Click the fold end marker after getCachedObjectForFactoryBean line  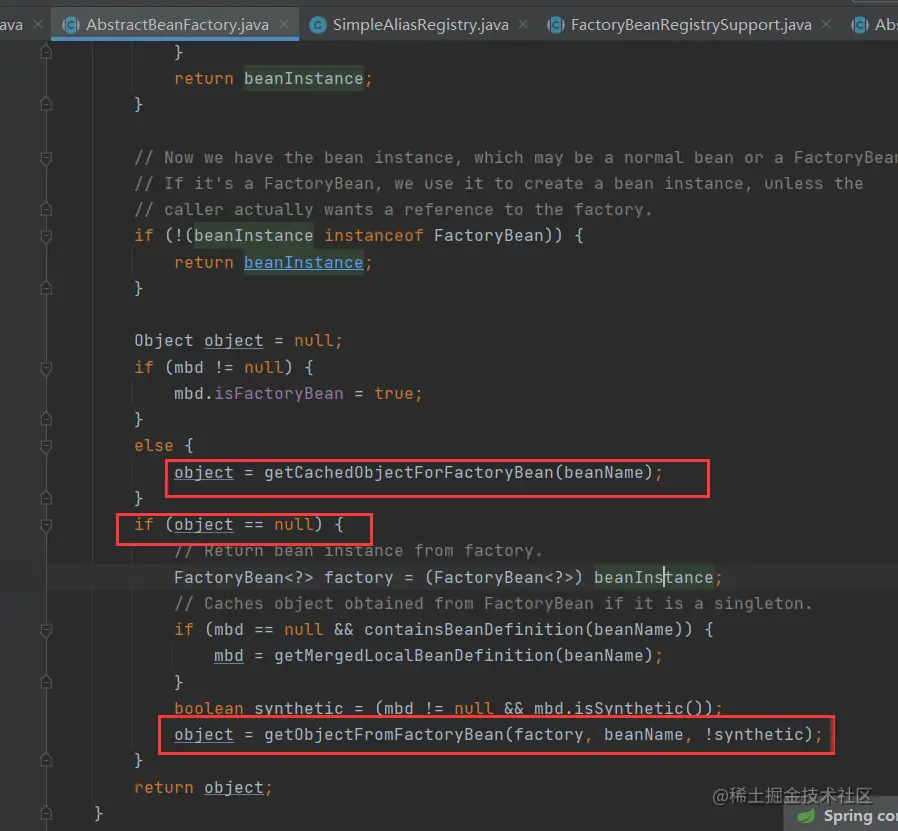click(46, 498)
